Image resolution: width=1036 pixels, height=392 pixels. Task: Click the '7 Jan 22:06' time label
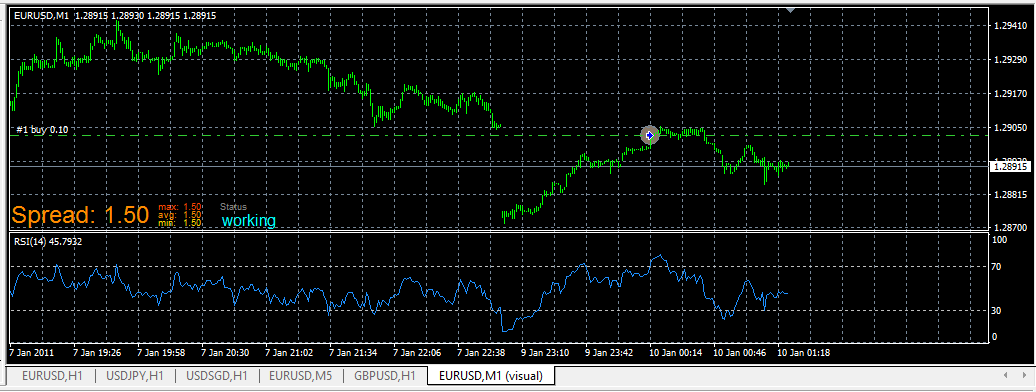point(418,353)
